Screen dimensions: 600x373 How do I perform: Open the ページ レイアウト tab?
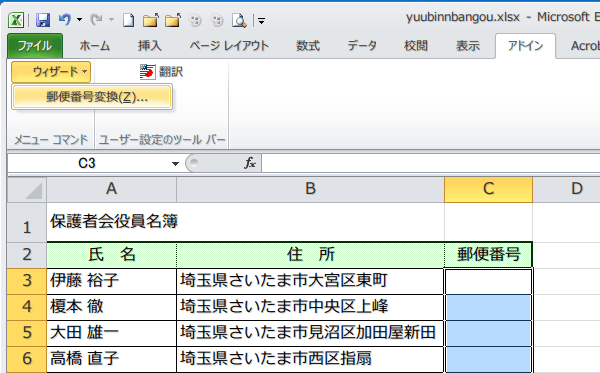pyautogui.click(x=229, y=46)
